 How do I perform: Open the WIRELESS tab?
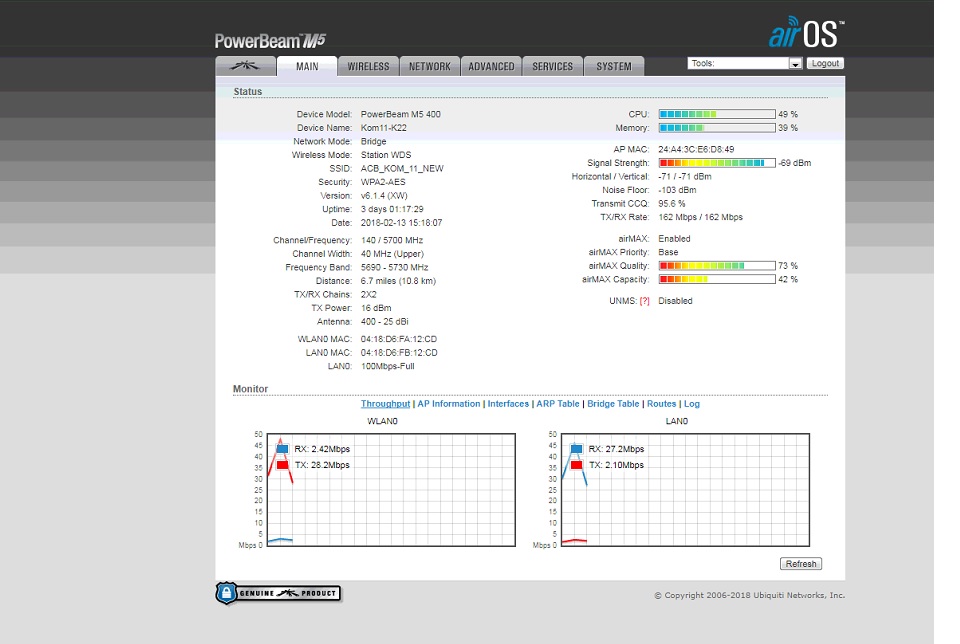pyautogui.click(x=369, y=66)
